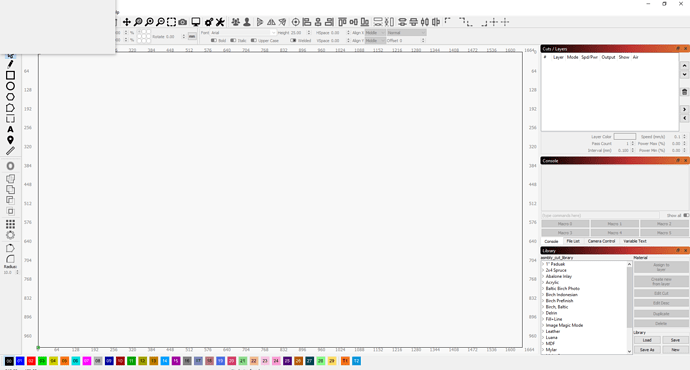Pick the blue 01 layer color swatch

click(20, 361)
